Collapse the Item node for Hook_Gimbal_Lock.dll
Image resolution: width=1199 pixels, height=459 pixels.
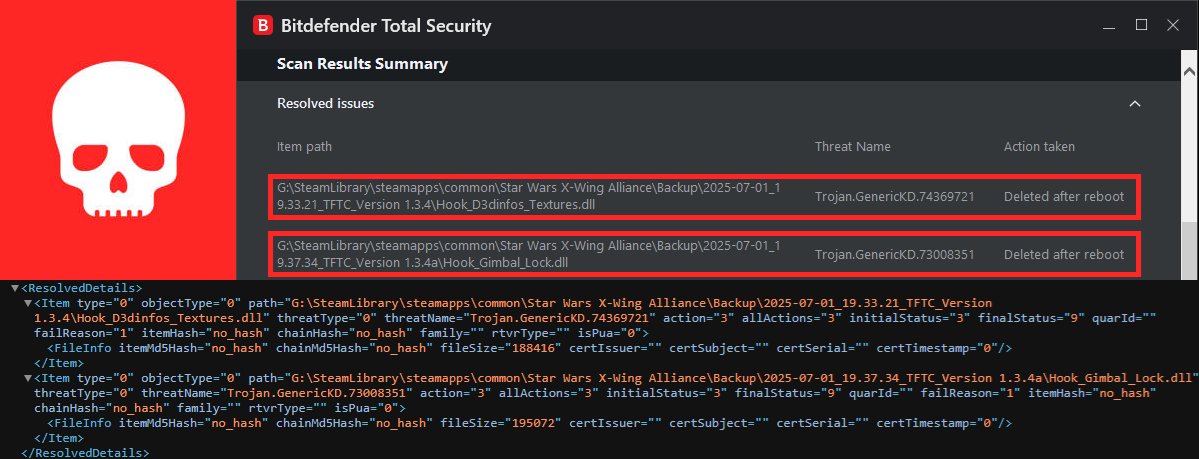(28, 378)
